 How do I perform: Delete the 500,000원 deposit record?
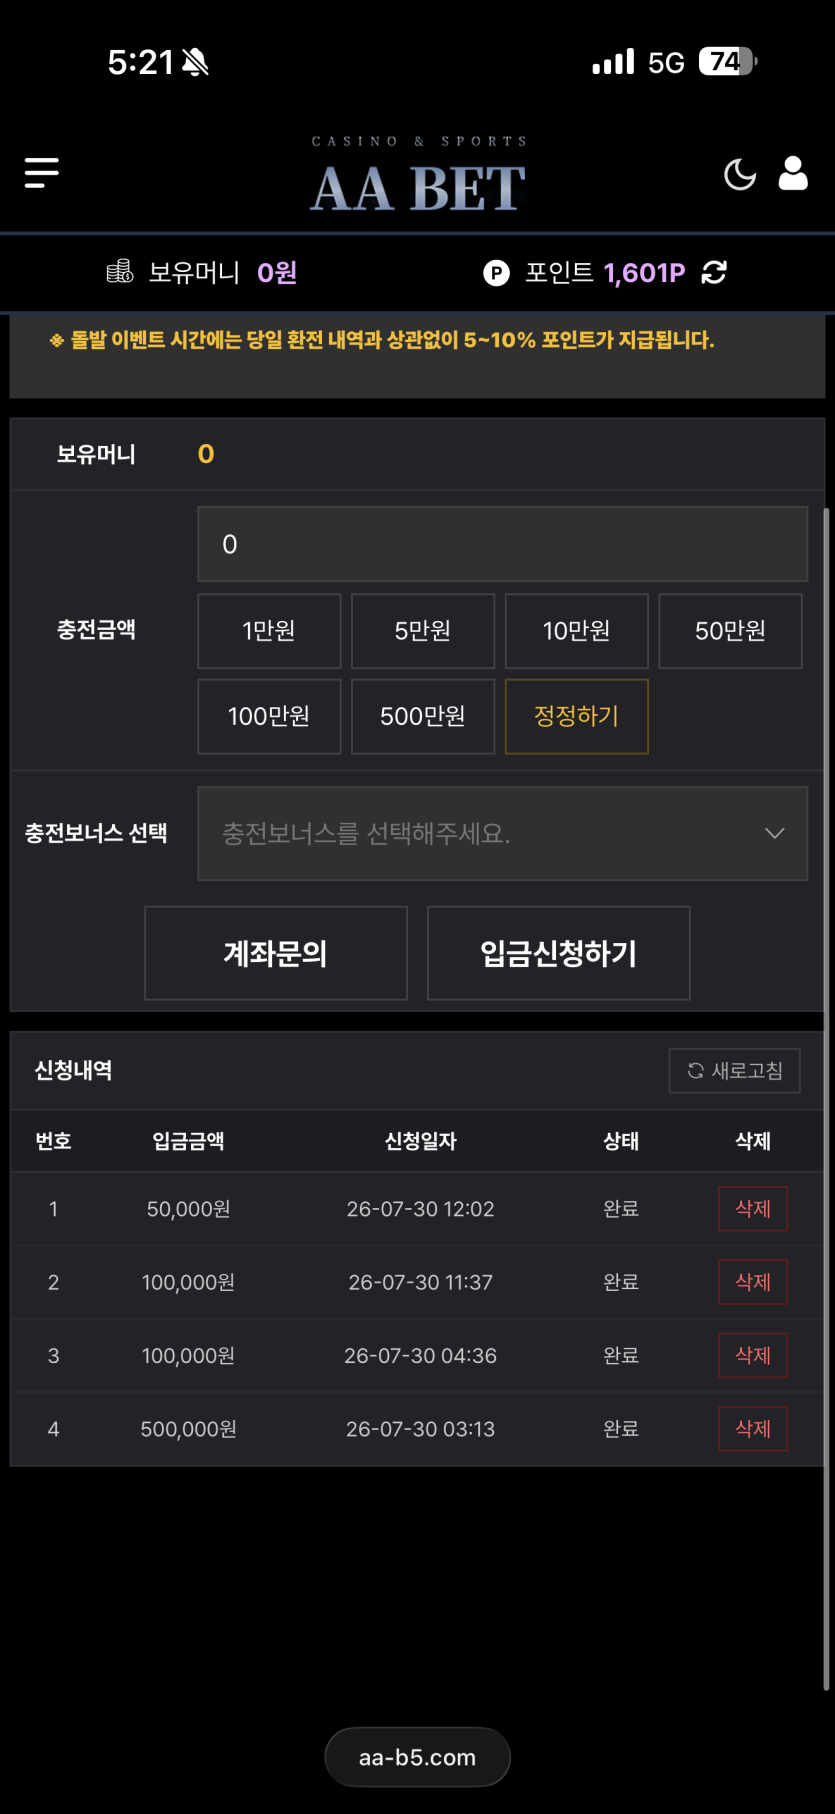pos(753,1429)
